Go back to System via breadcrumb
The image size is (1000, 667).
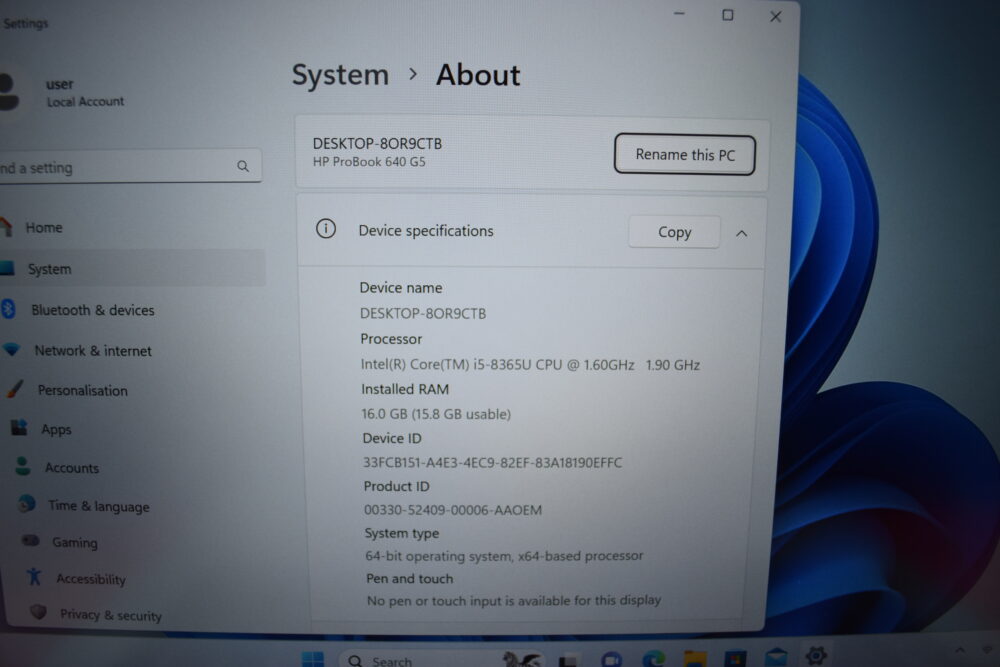pos(340,75)
